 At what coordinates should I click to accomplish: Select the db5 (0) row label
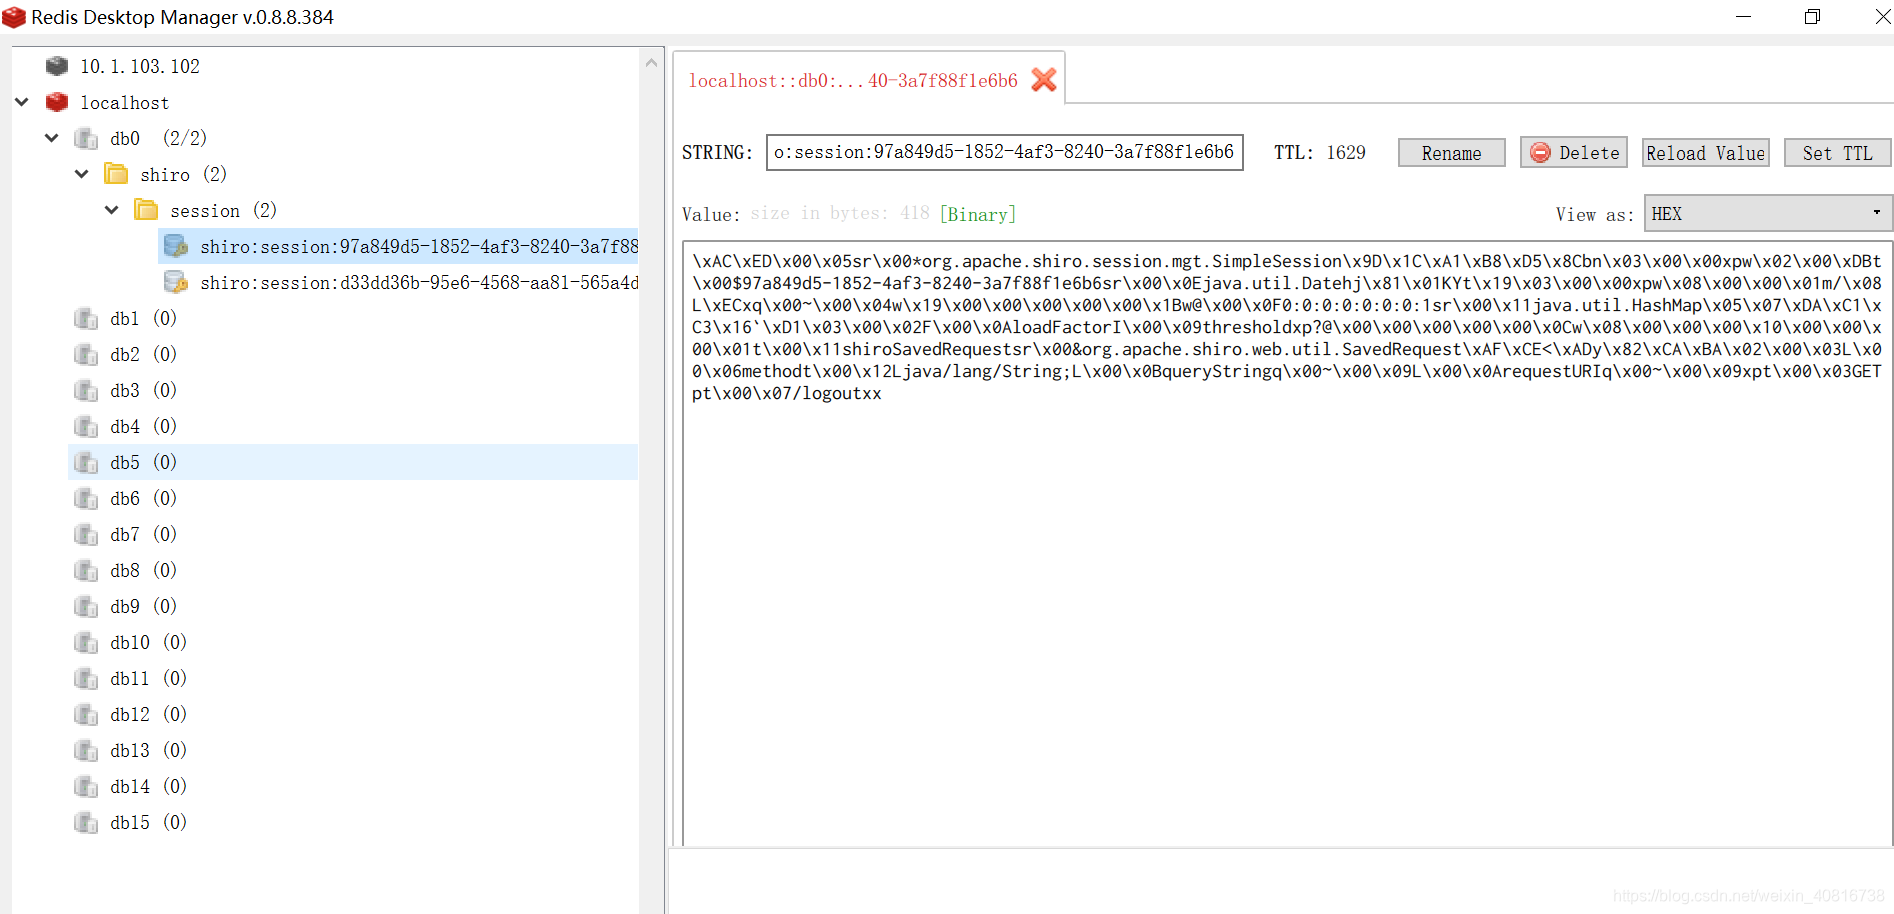point(143,462)
